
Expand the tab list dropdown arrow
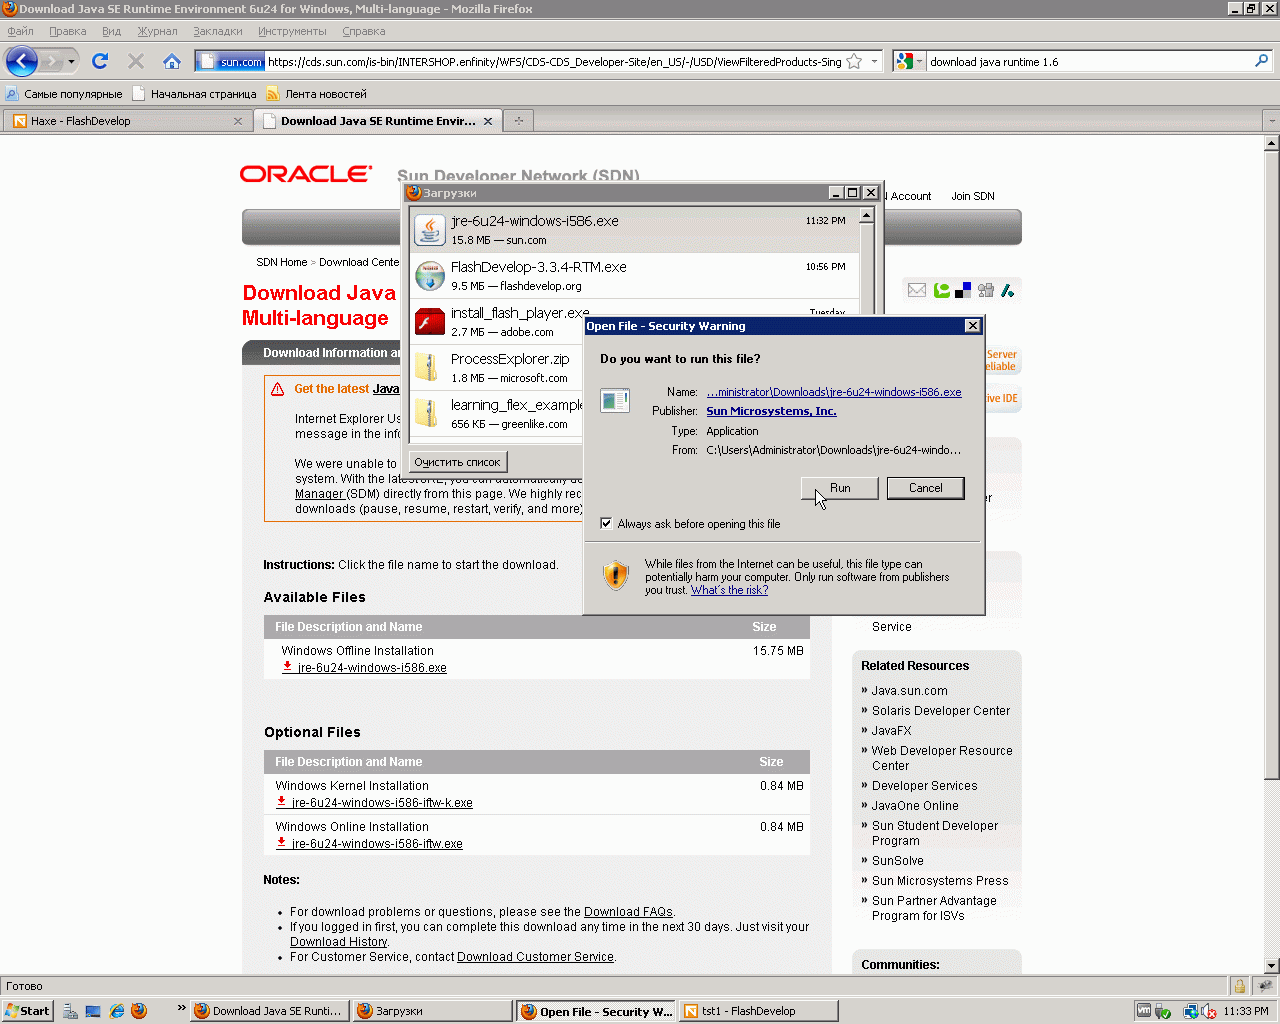point(1271,121)
